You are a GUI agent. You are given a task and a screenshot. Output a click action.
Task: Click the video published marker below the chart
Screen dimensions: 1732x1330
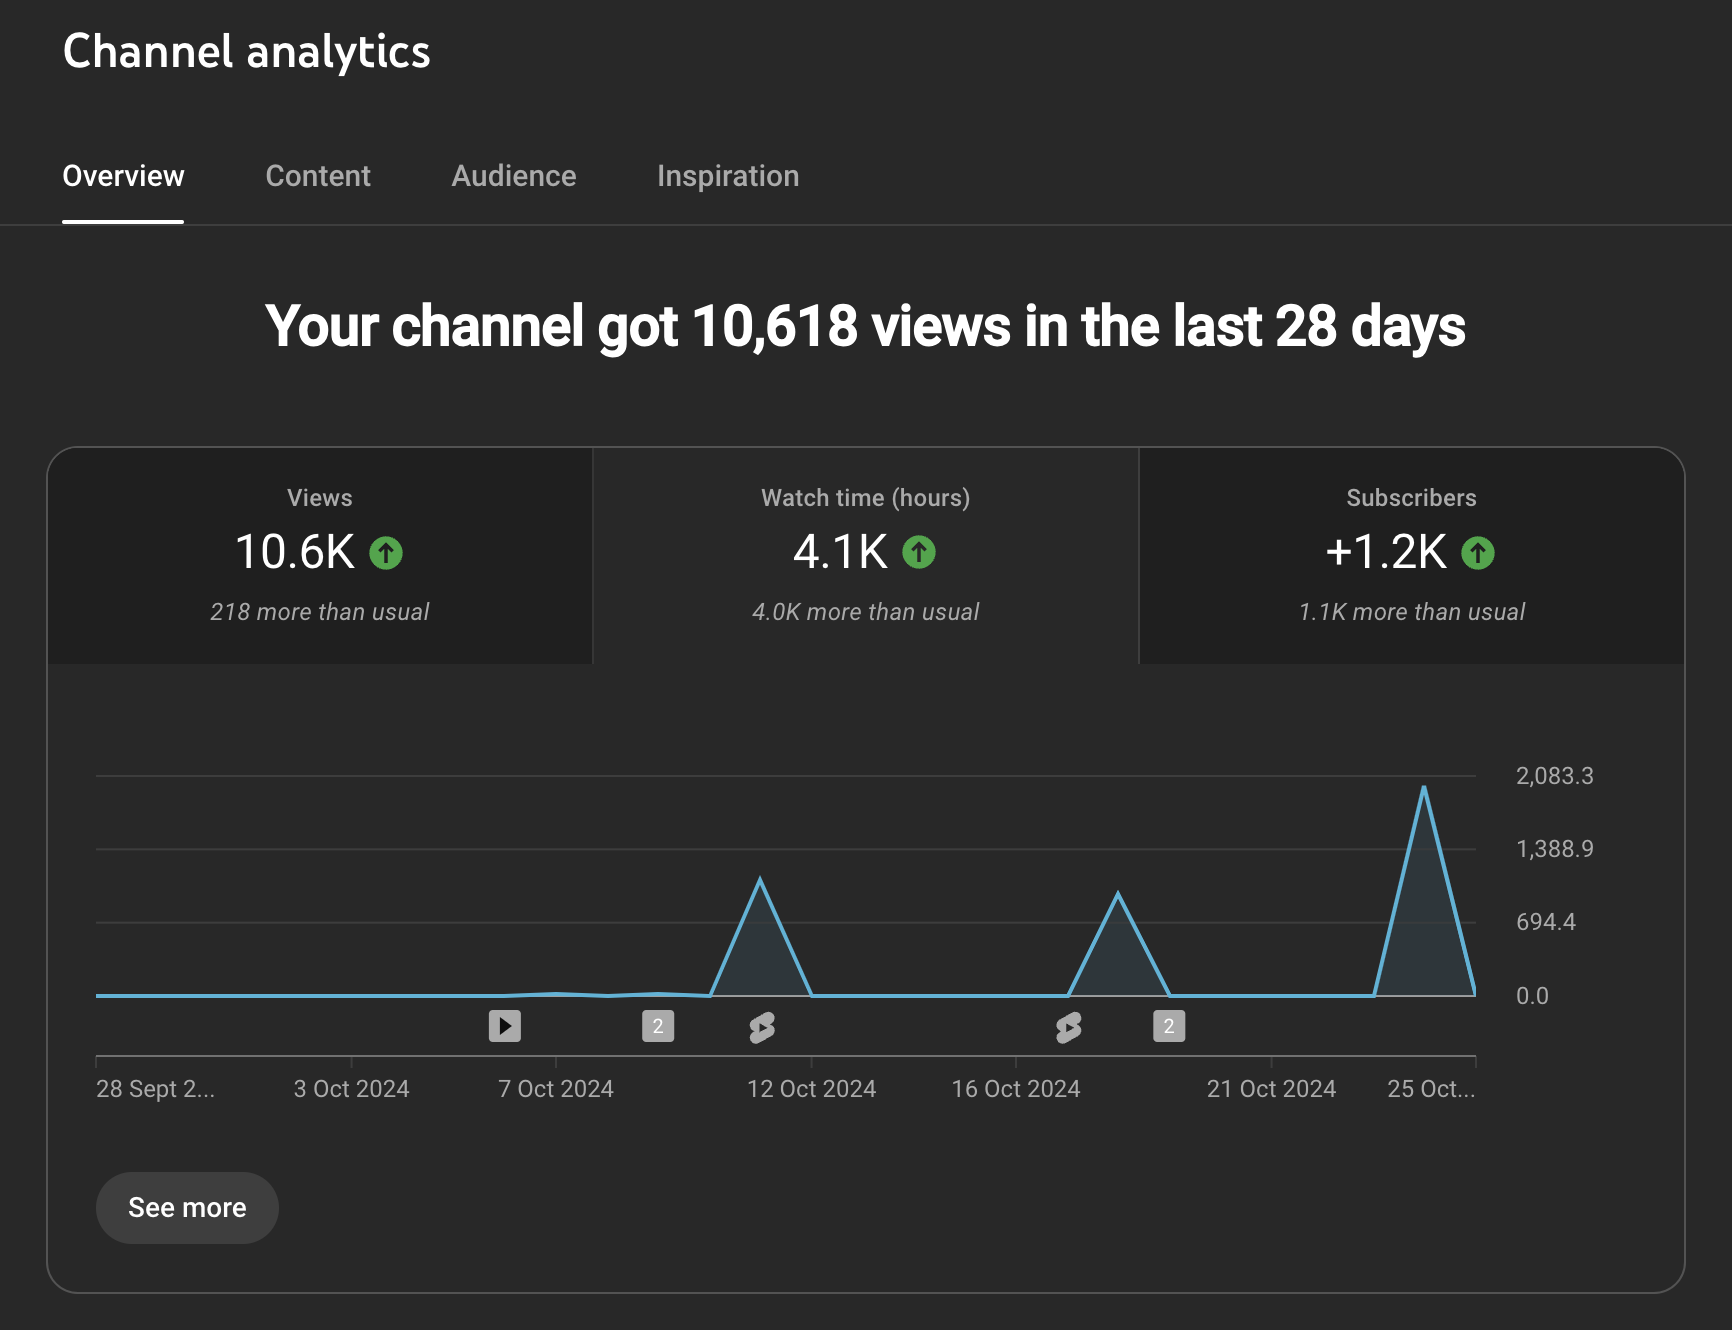pyautogui.click(x=504, y=1026)
